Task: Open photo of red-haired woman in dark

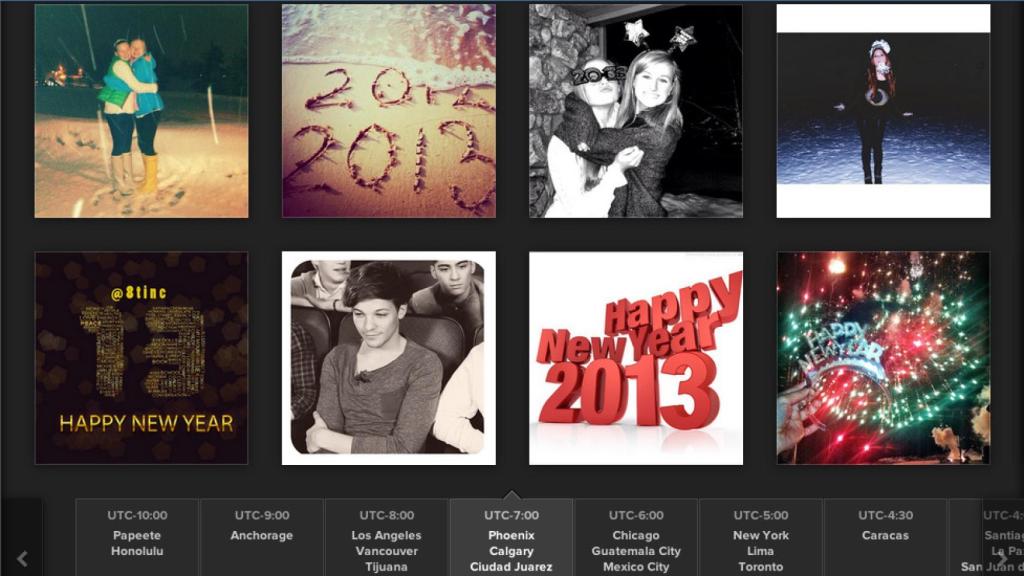Action: click(884, 111)
